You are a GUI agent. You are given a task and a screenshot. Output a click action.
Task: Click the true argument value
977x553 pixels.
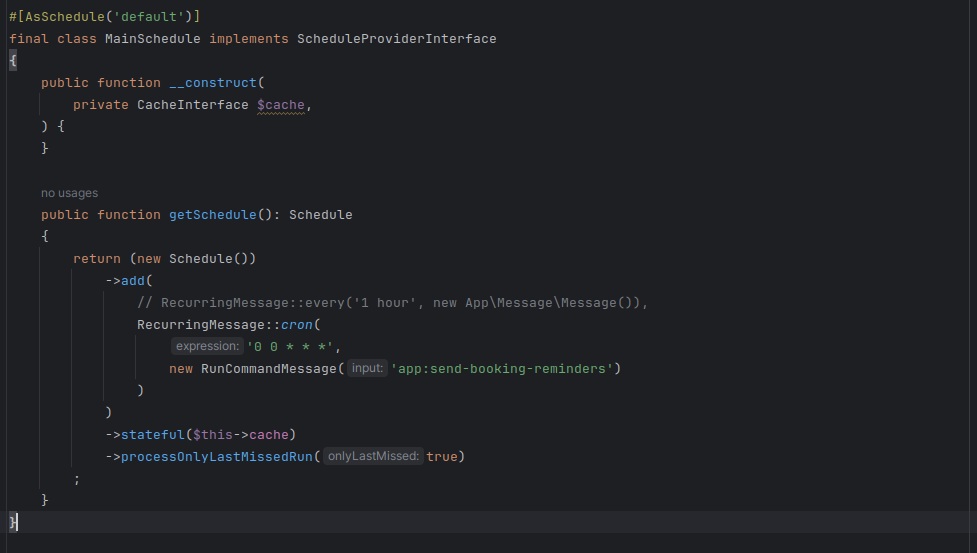click(x=442, y=456)
